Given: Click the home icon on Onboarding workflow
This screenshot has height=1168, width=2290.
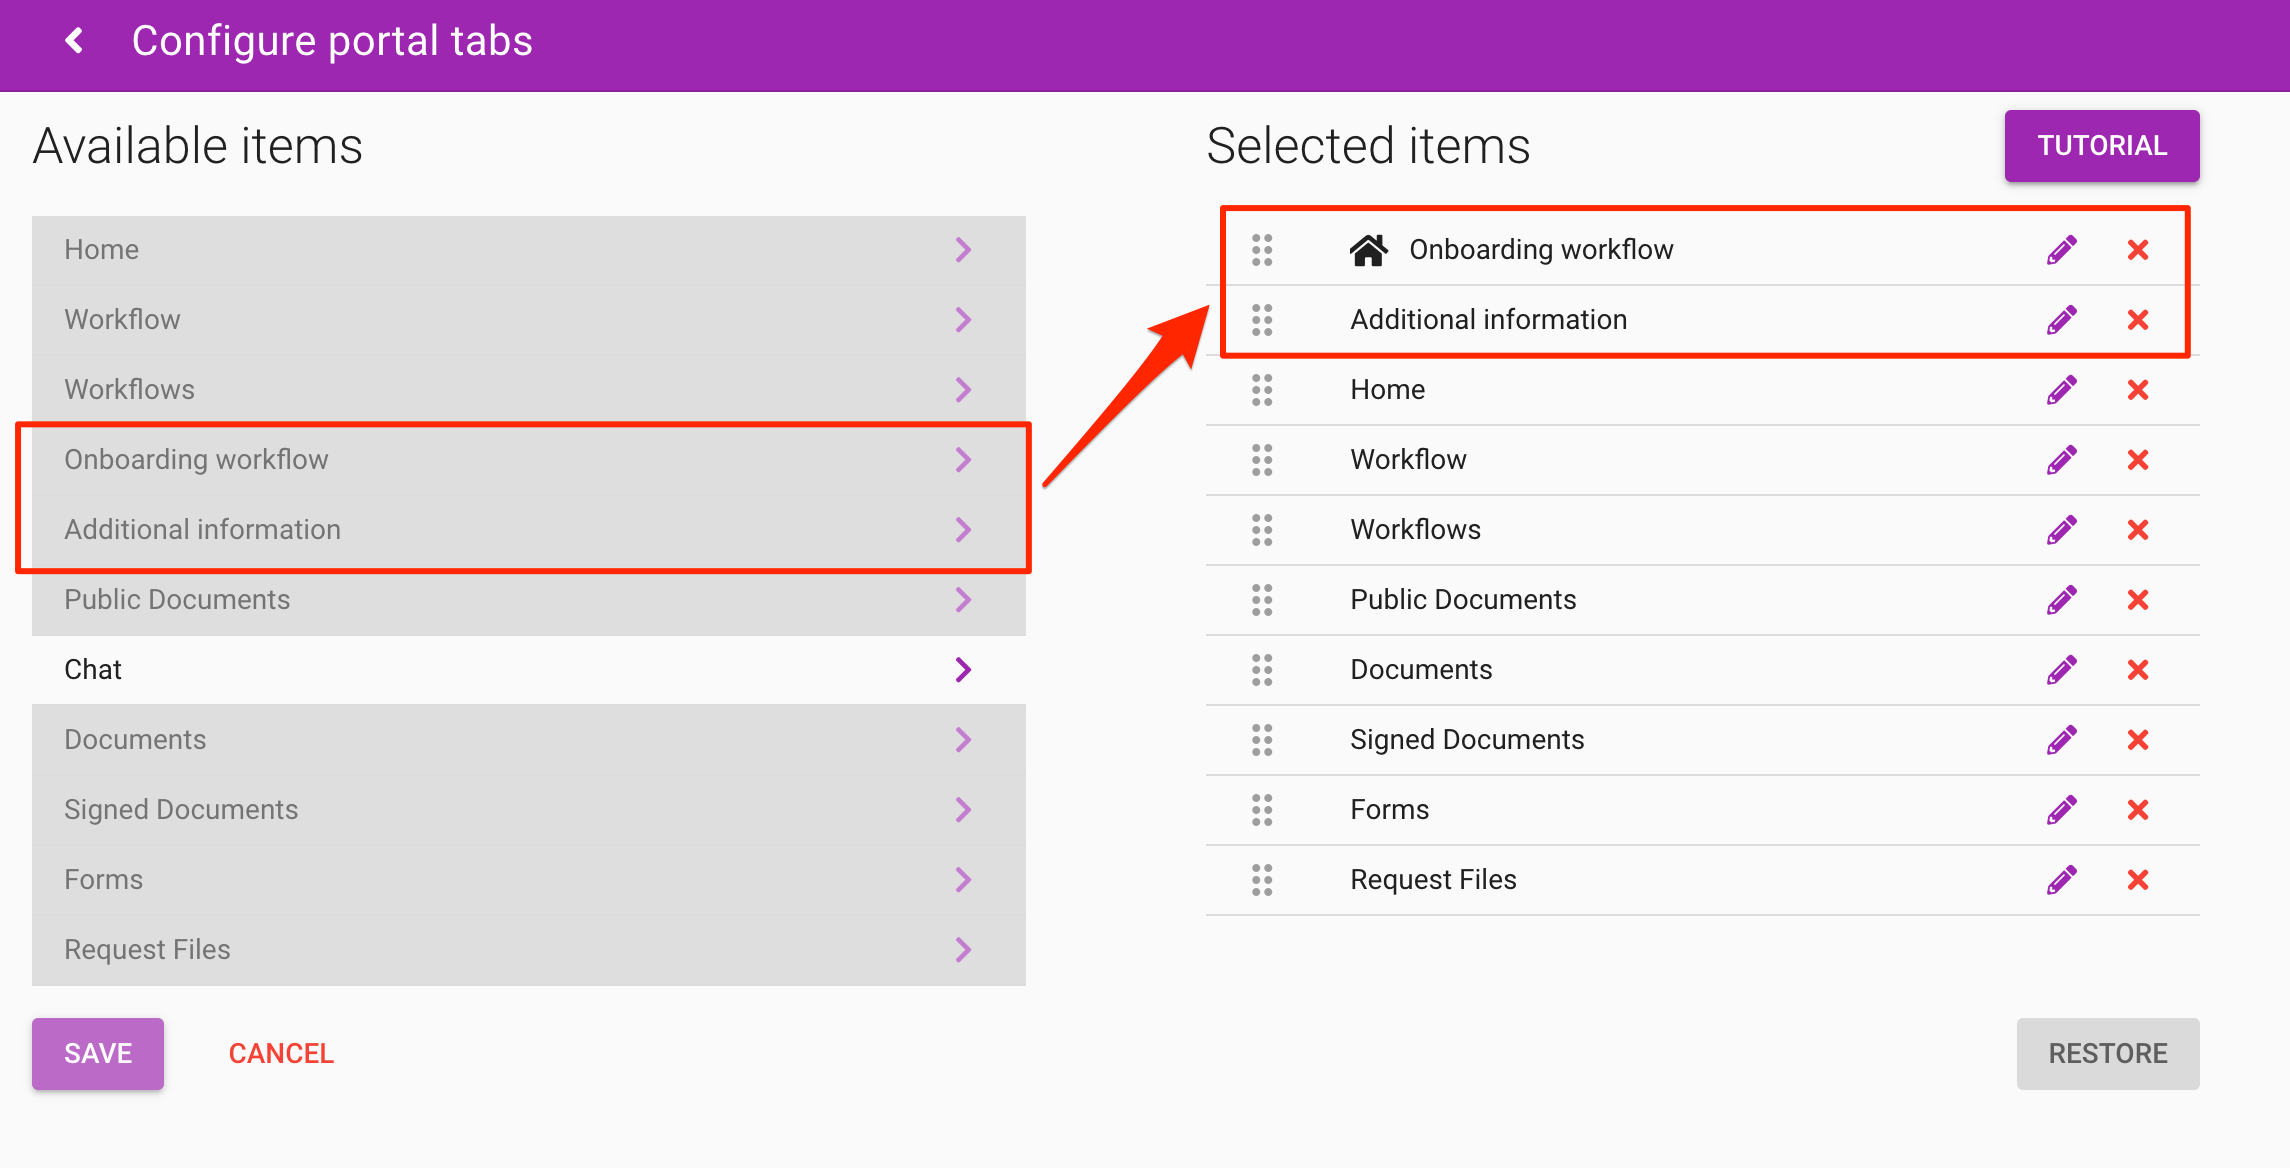Looking at the screenshot, I should (1368, 250).
